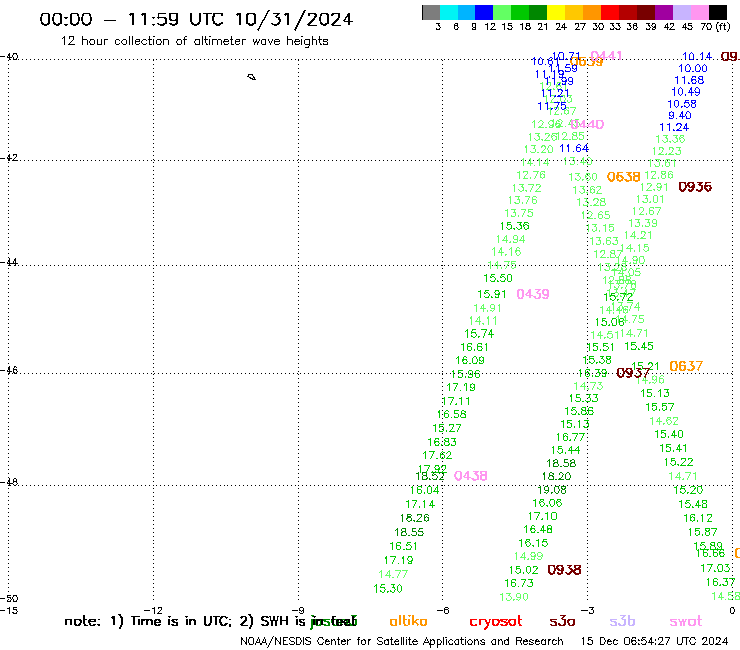740x650 pixels.
Task: Click the pink time marker 0440
Action: (x=587, y=124)
